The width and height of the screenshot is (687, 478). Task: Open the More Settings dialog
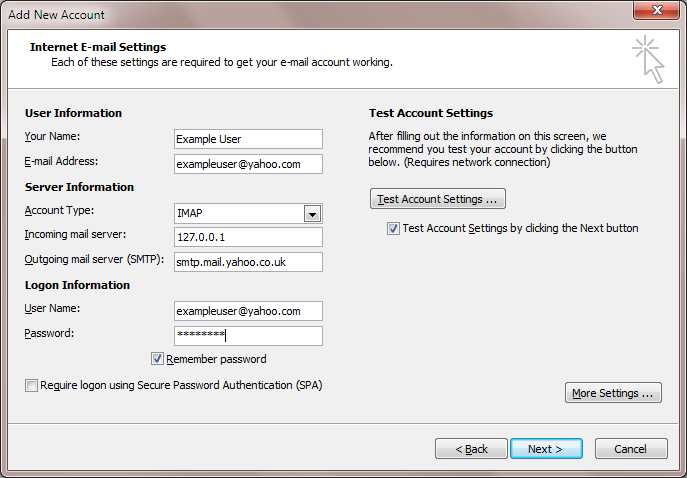613,393
